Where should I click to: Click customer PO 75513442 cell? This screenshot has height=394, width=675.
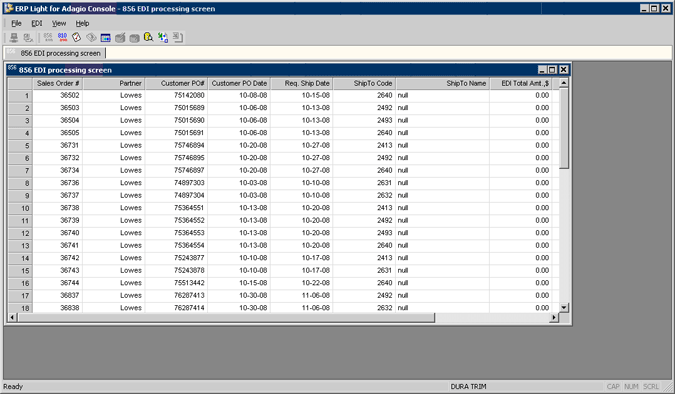click(176, 282)
